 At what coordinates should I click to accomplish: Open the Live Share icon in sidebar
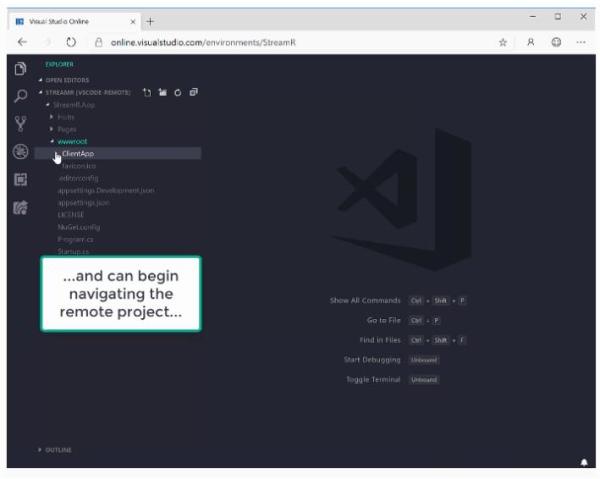coord(20,208)
